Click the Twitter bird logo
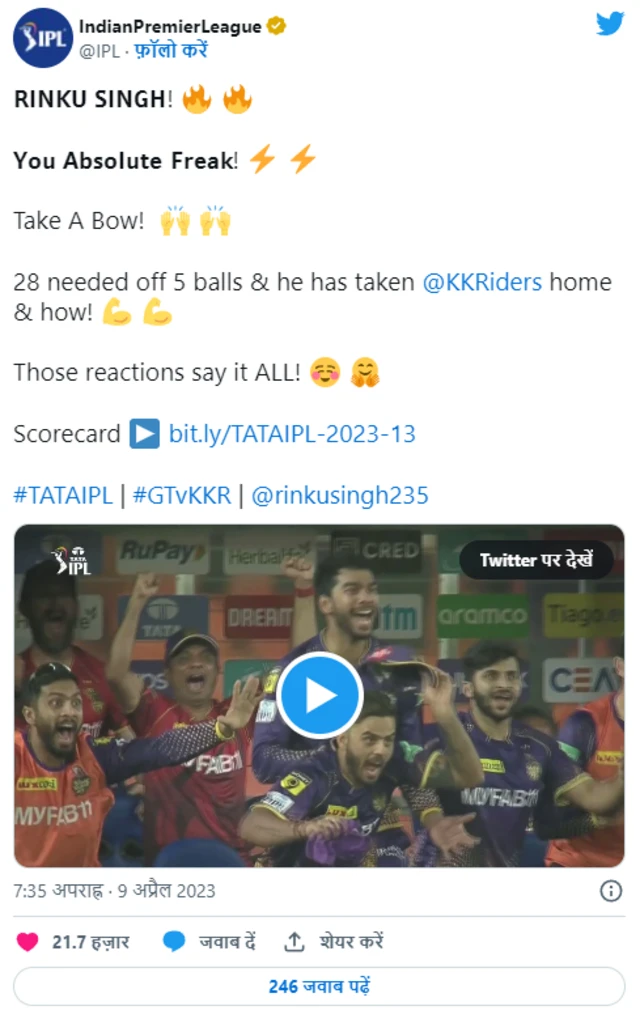This screenshot has width=640, height=1023. click(610, 24)
